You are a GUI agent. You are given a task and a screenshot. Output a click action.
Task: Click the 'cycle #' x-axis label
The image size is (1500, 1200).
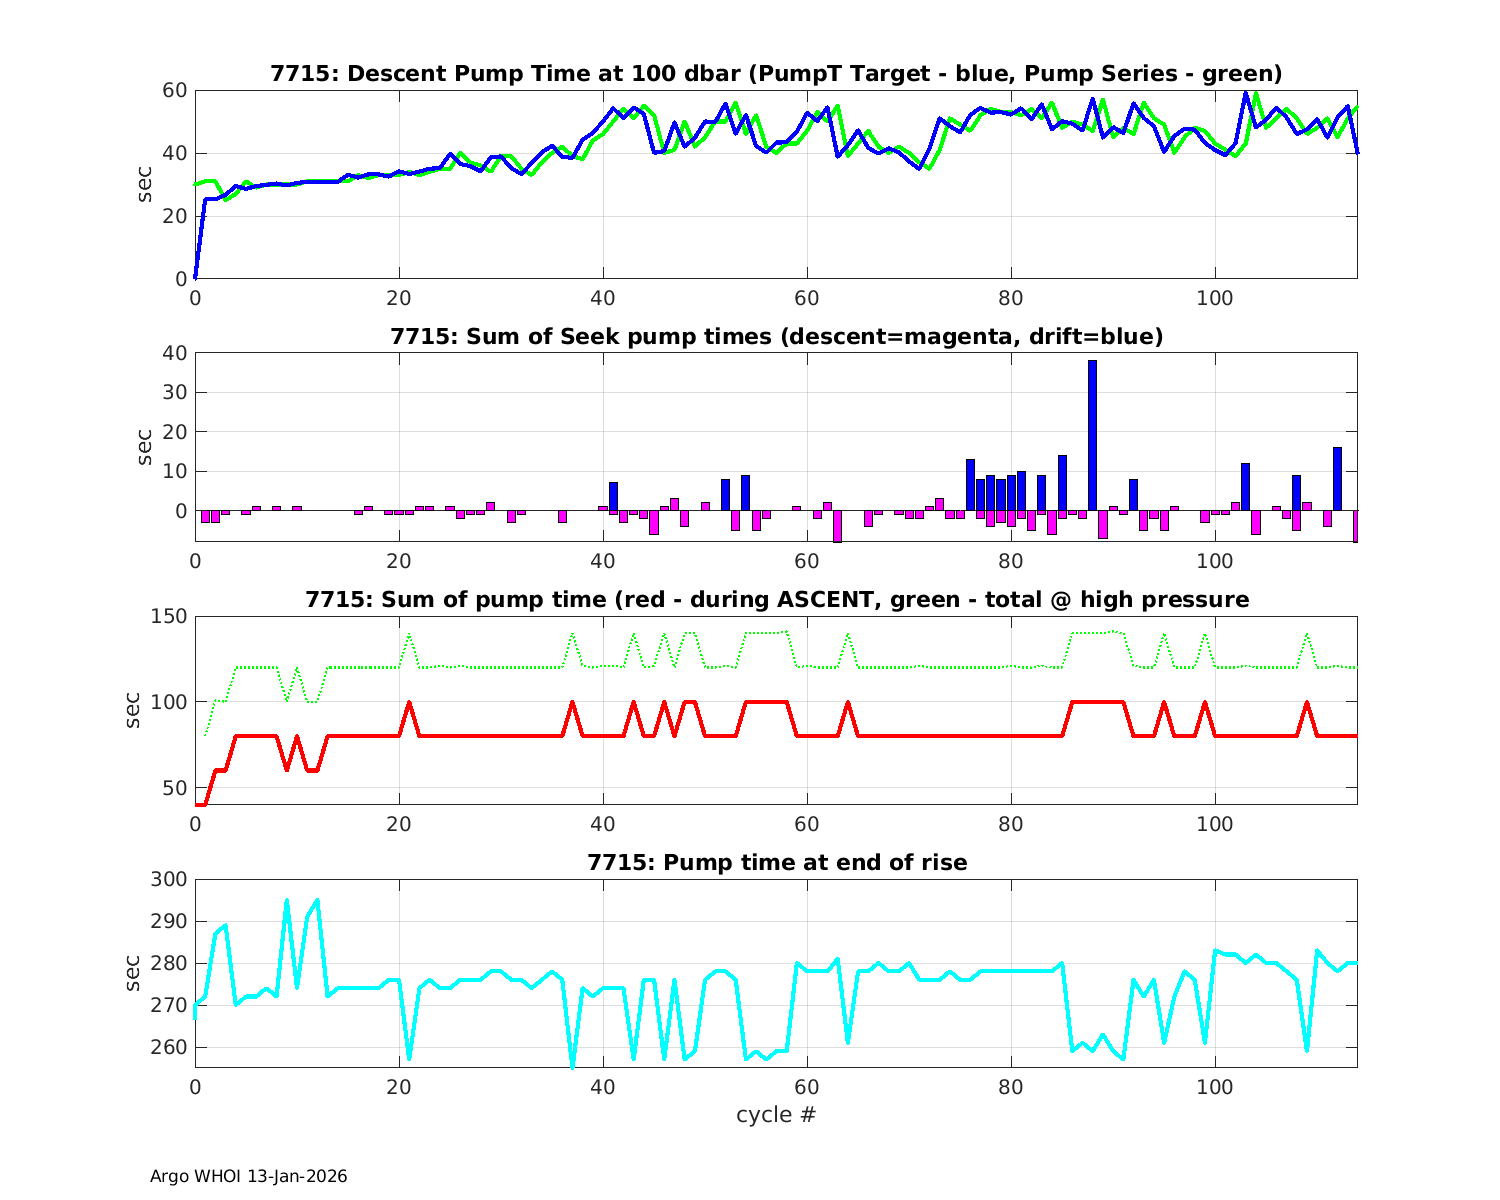776,1115
